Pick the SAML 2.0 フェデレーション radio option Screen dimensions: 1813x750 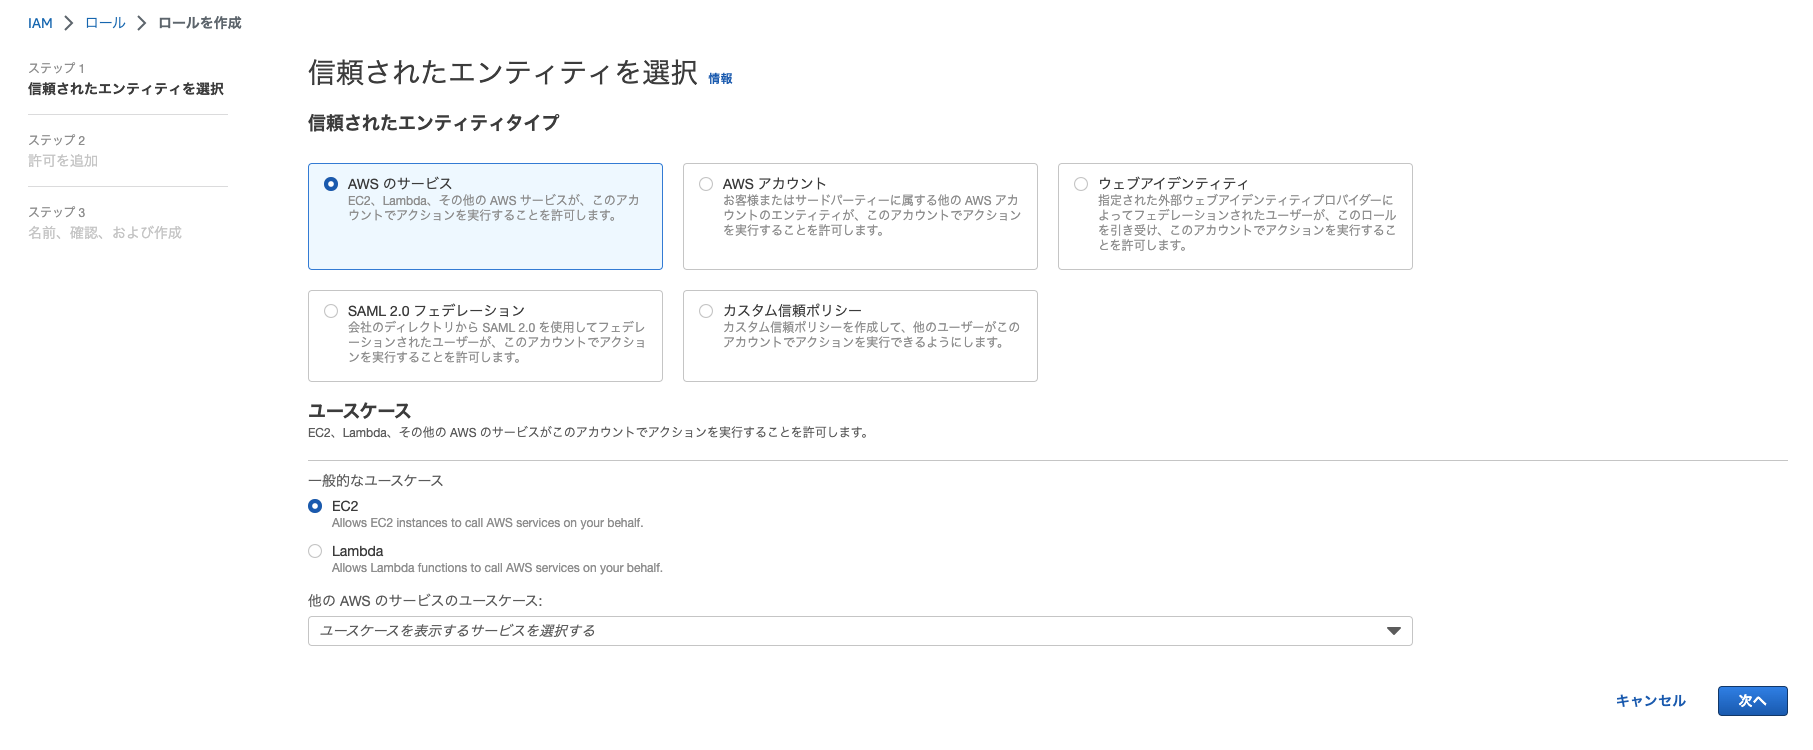click(331, 311)
